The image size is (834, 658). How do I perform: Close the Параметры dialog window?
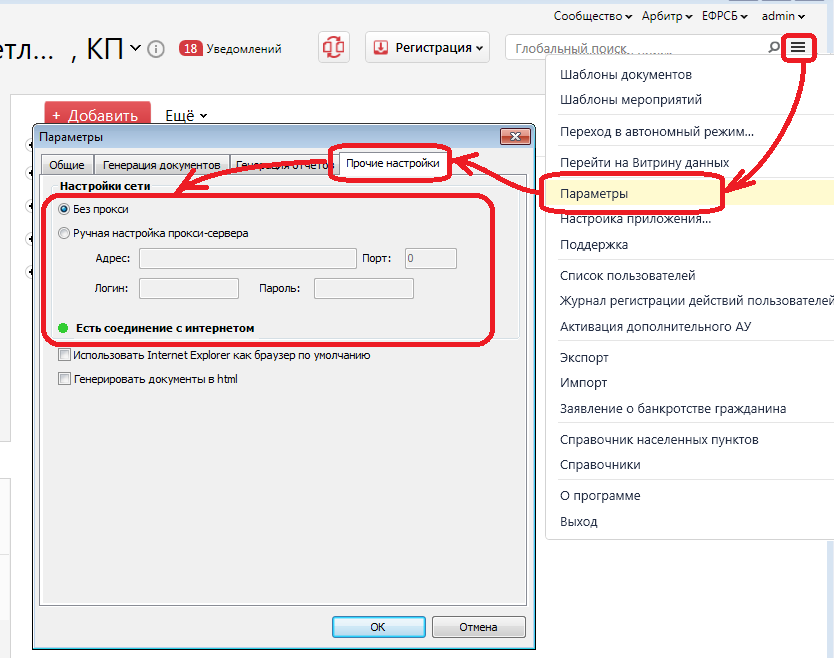(515, 137)
